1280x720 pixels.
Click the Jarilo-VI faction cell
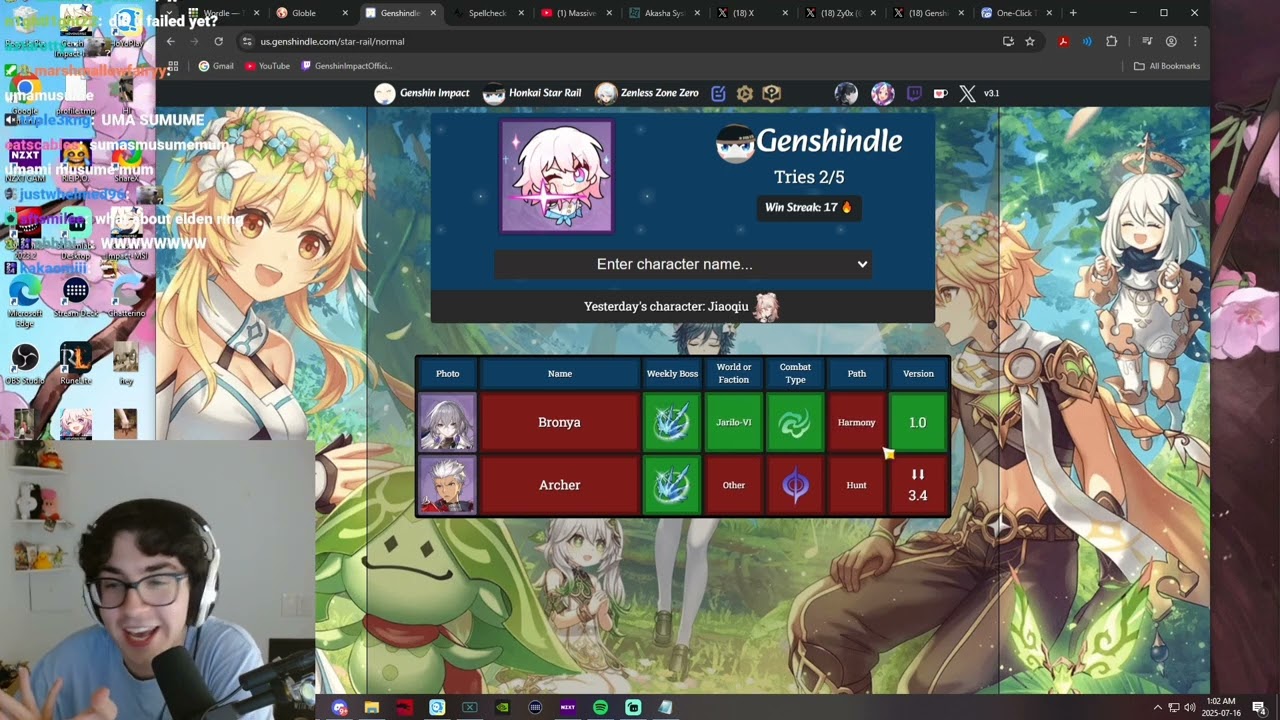[x=733, y=422]
